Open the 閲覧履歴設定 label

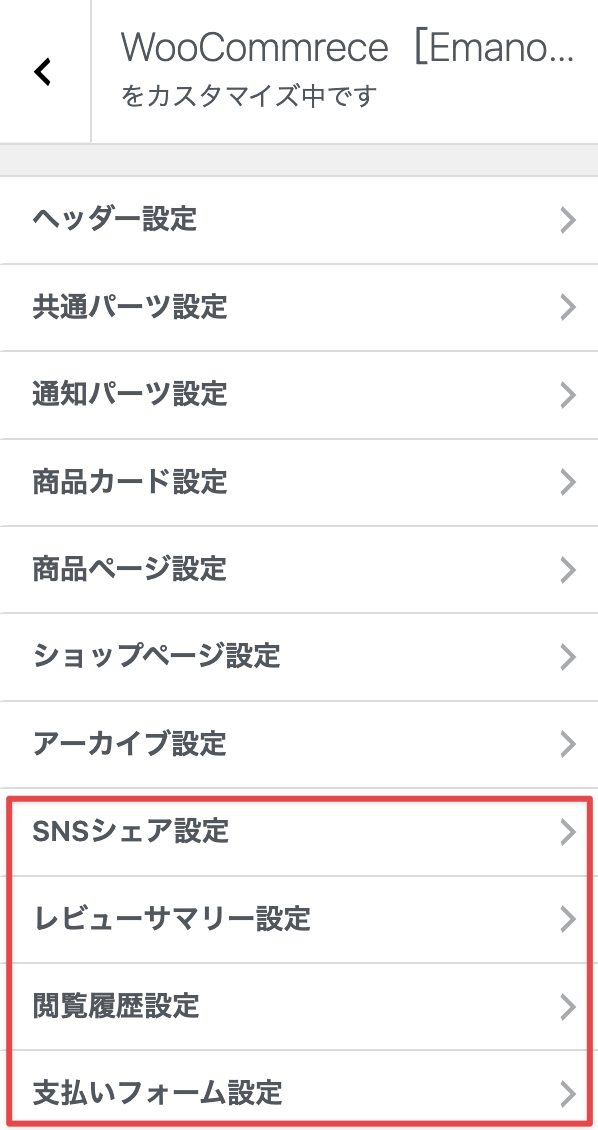click(x=116, y=1007)
